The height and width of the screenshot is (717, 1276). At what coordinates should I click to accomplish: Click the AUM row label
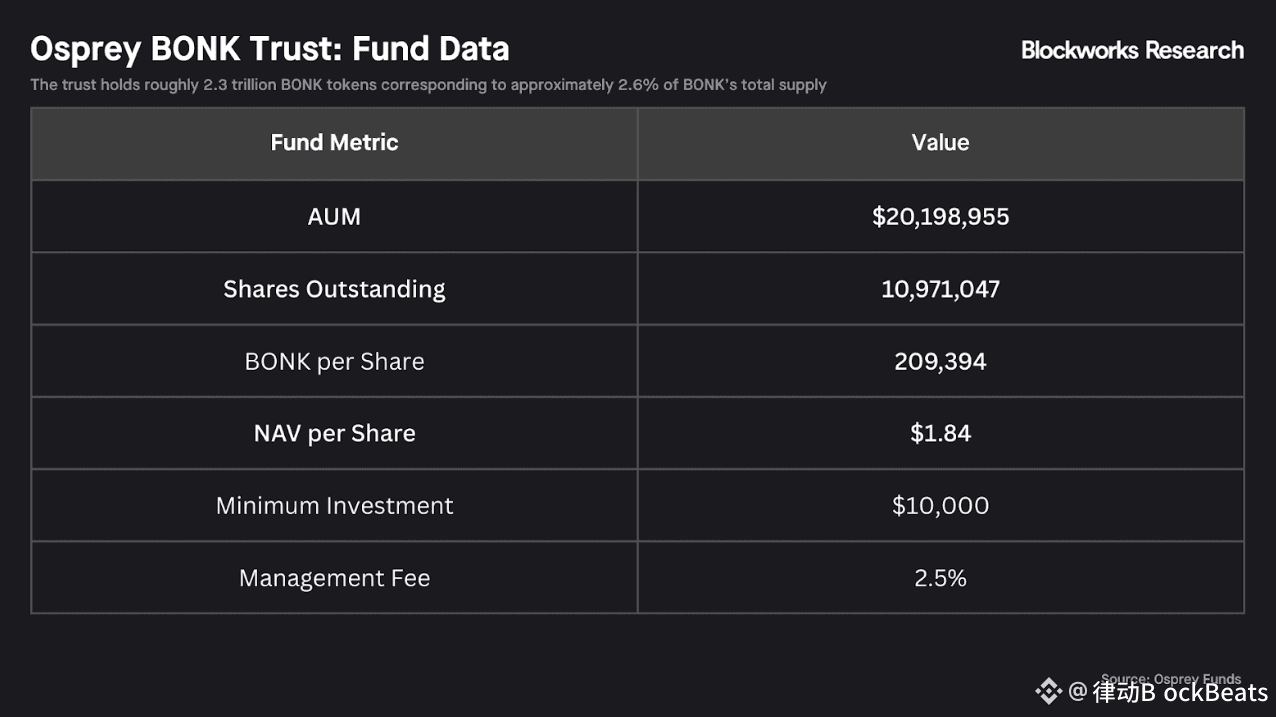(x=334, y=217)
